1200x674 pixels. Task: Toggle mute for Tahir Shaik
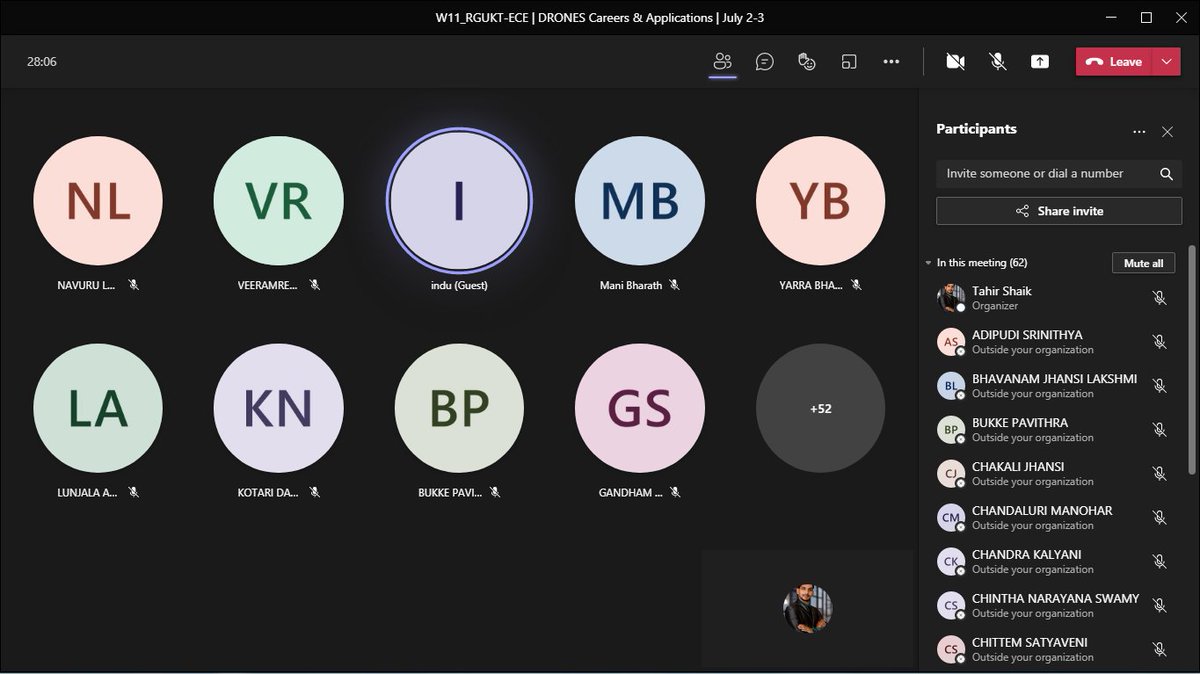[1159, 298]
